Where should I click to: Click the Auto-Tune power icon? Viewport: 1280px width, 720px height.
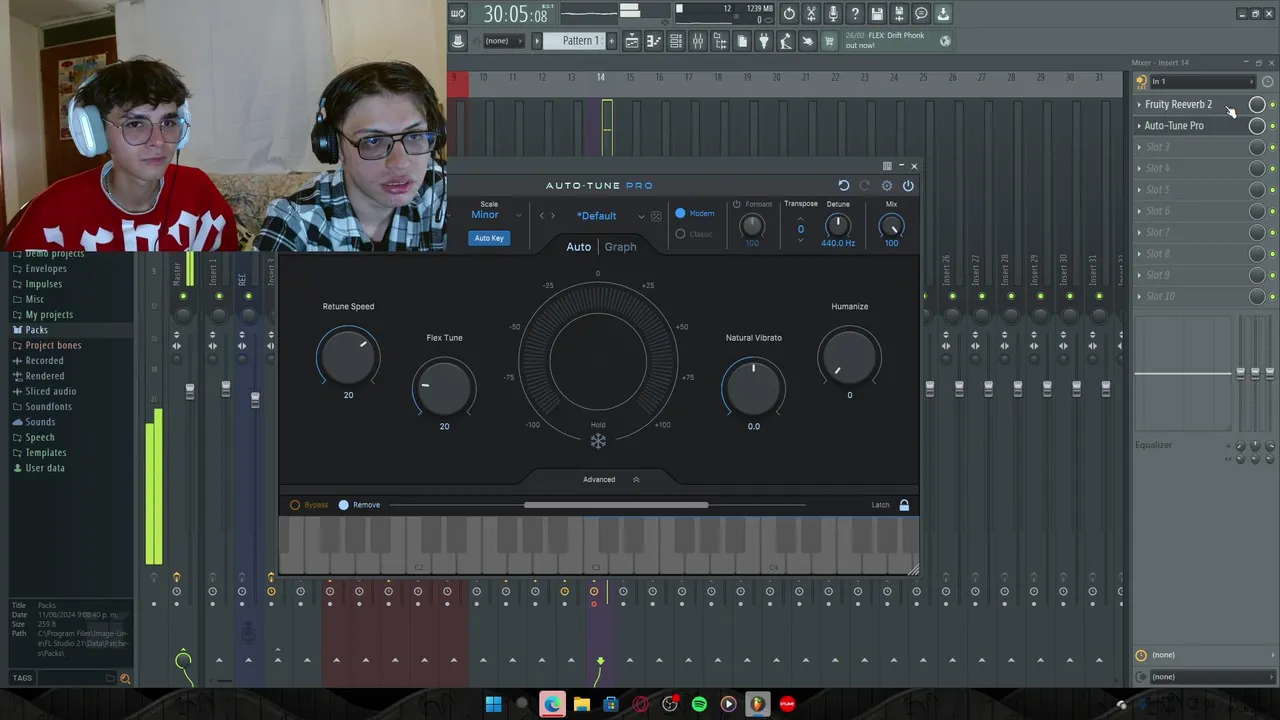coord(908,186)
